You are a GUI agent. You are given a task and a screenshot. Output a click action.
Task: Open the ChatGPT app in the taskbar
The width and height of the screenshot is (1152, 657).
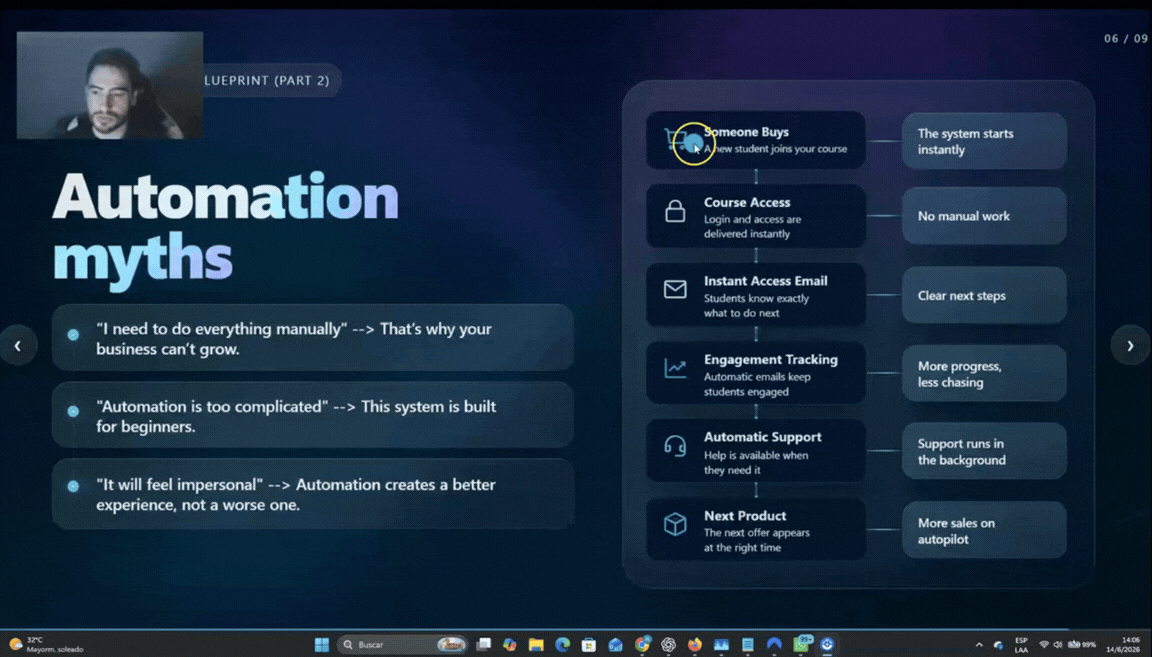point(669,645)
